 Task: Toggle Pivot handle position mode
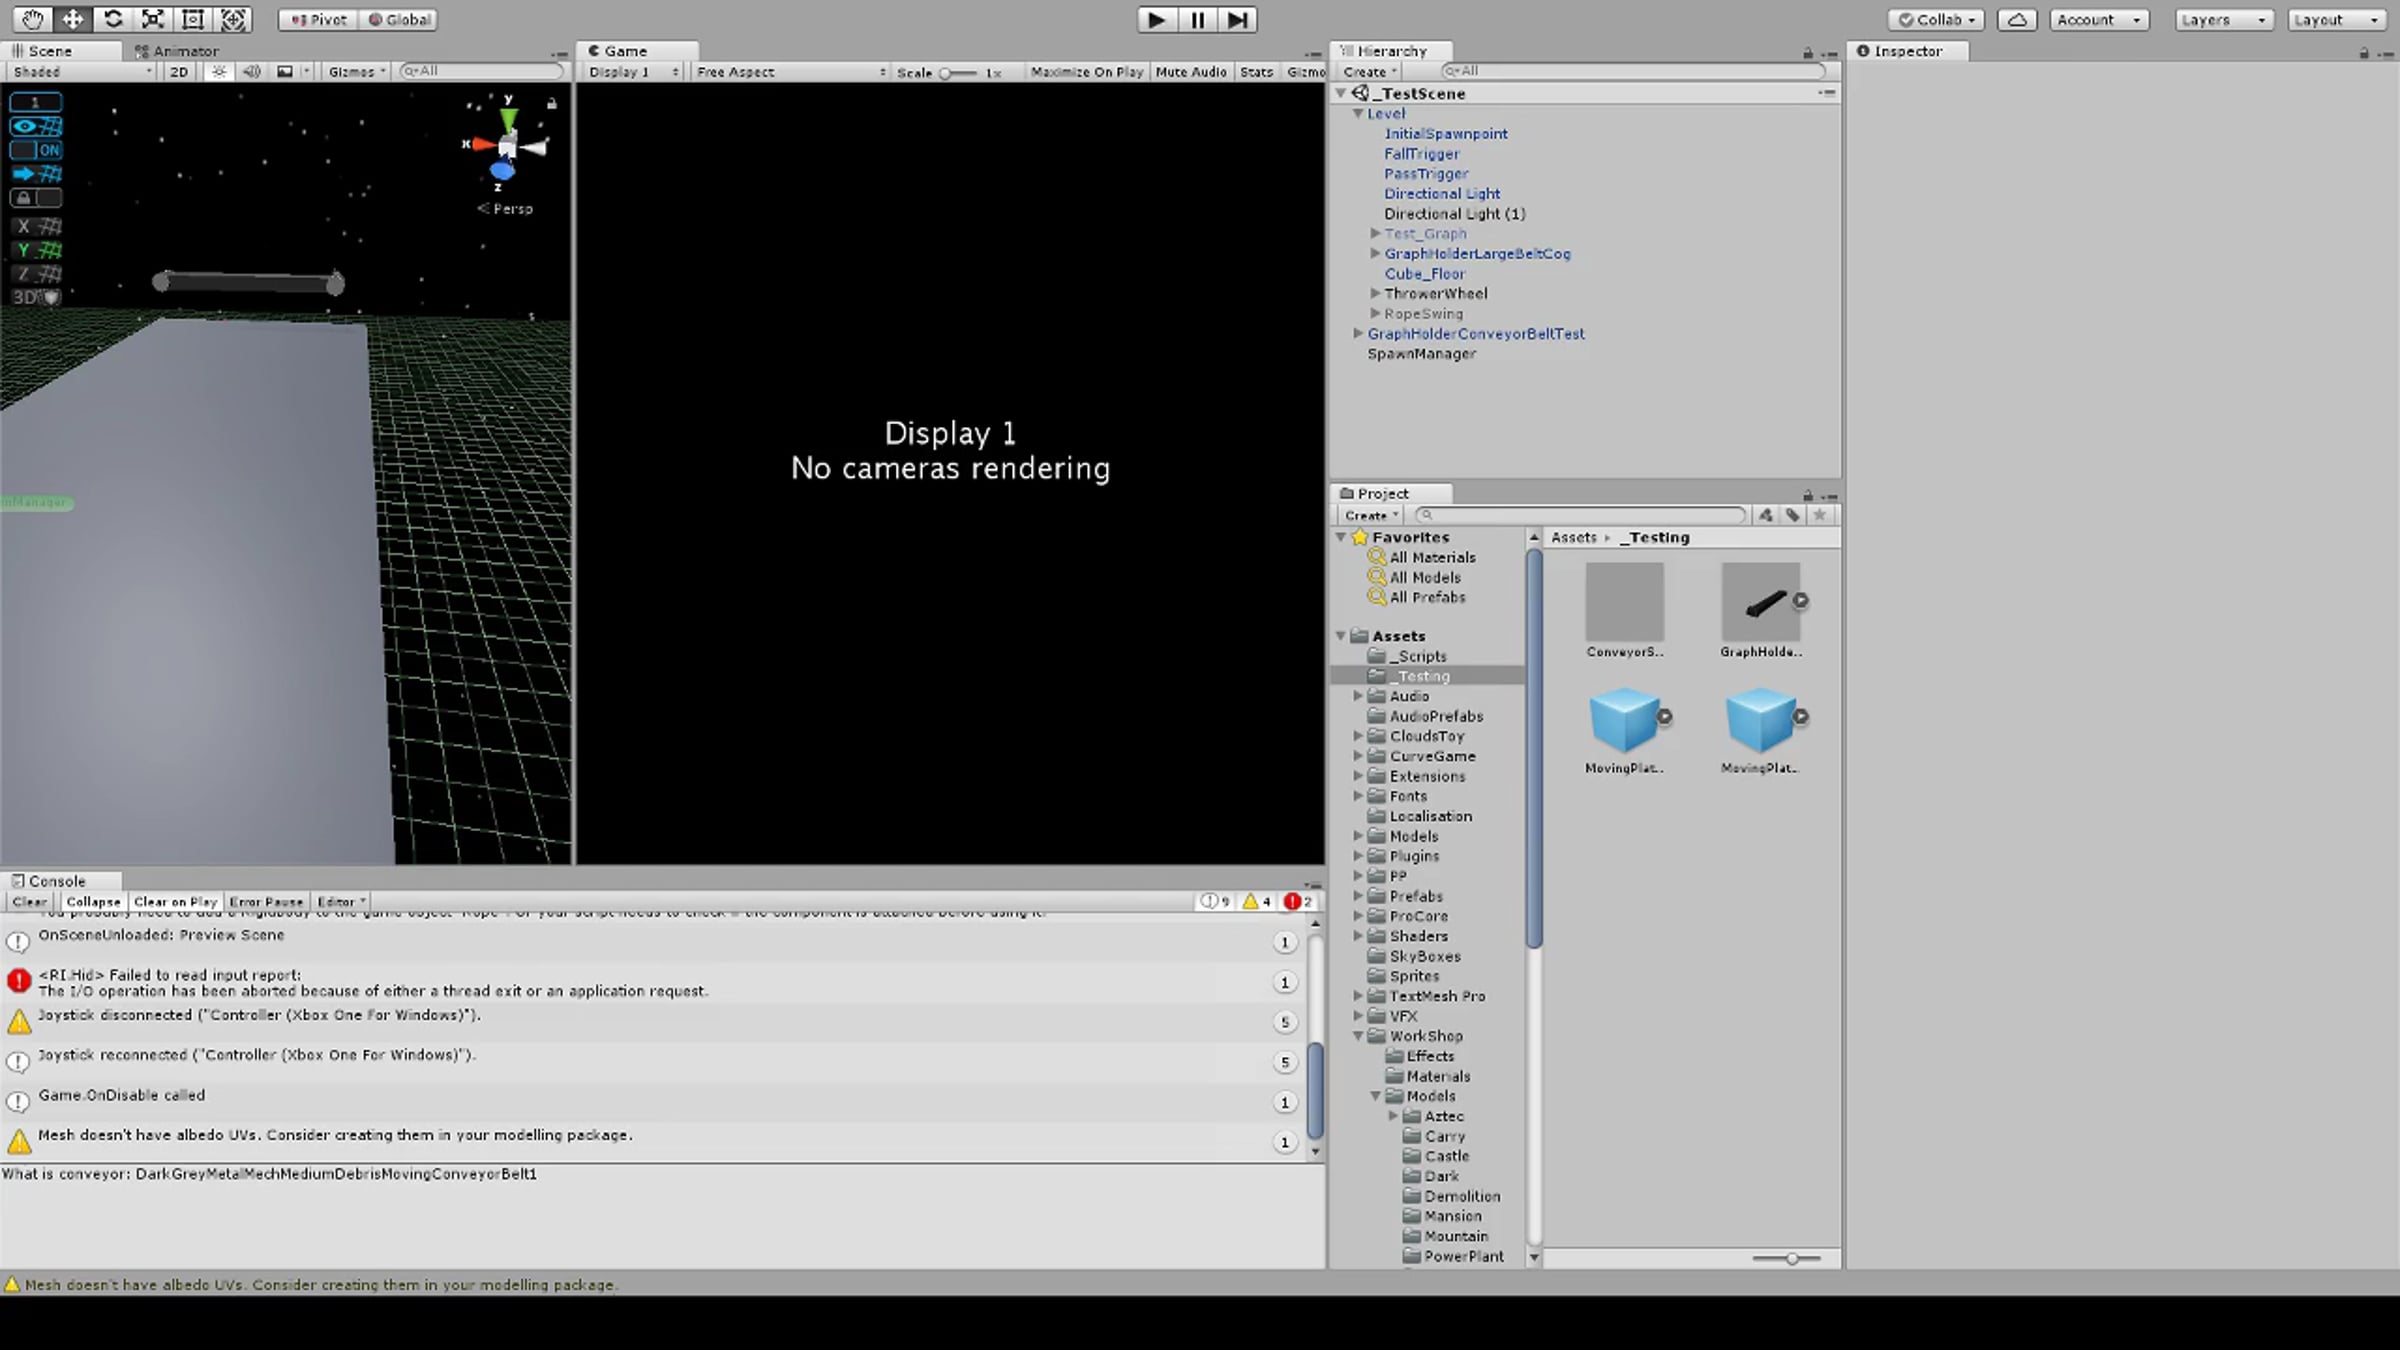coord(319,19)
